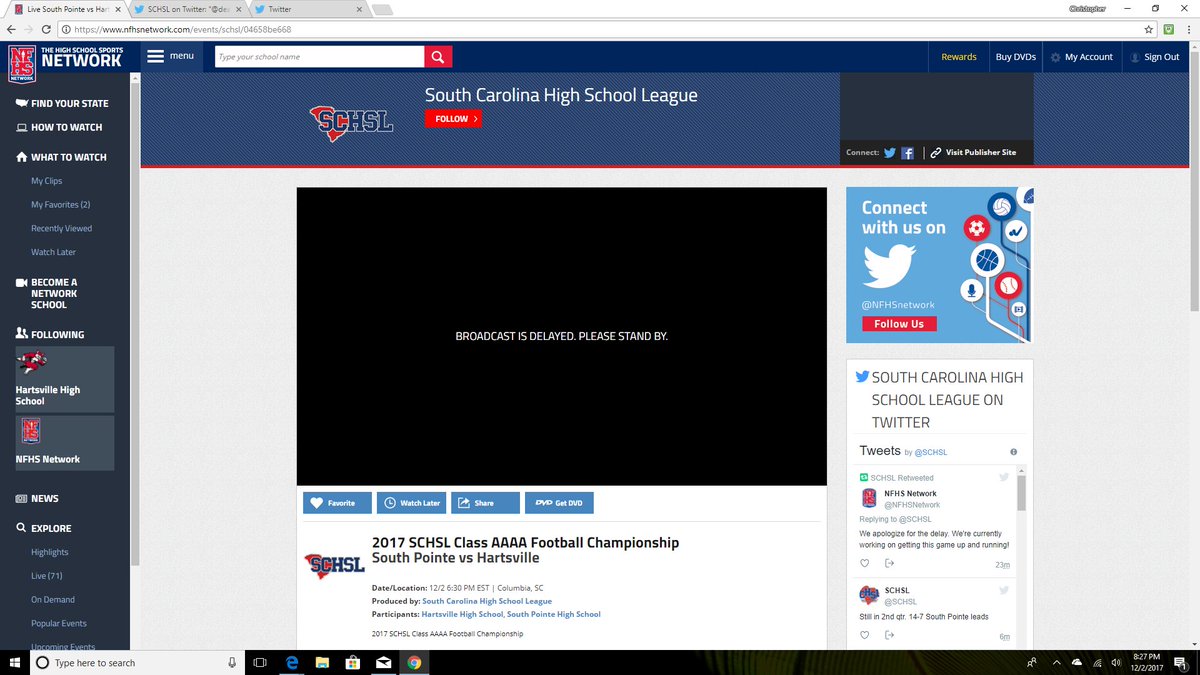This screenshot has width=1200, height=675.
Task: Select How To Watch in sidebar
Action: click(x=59, y=127)
